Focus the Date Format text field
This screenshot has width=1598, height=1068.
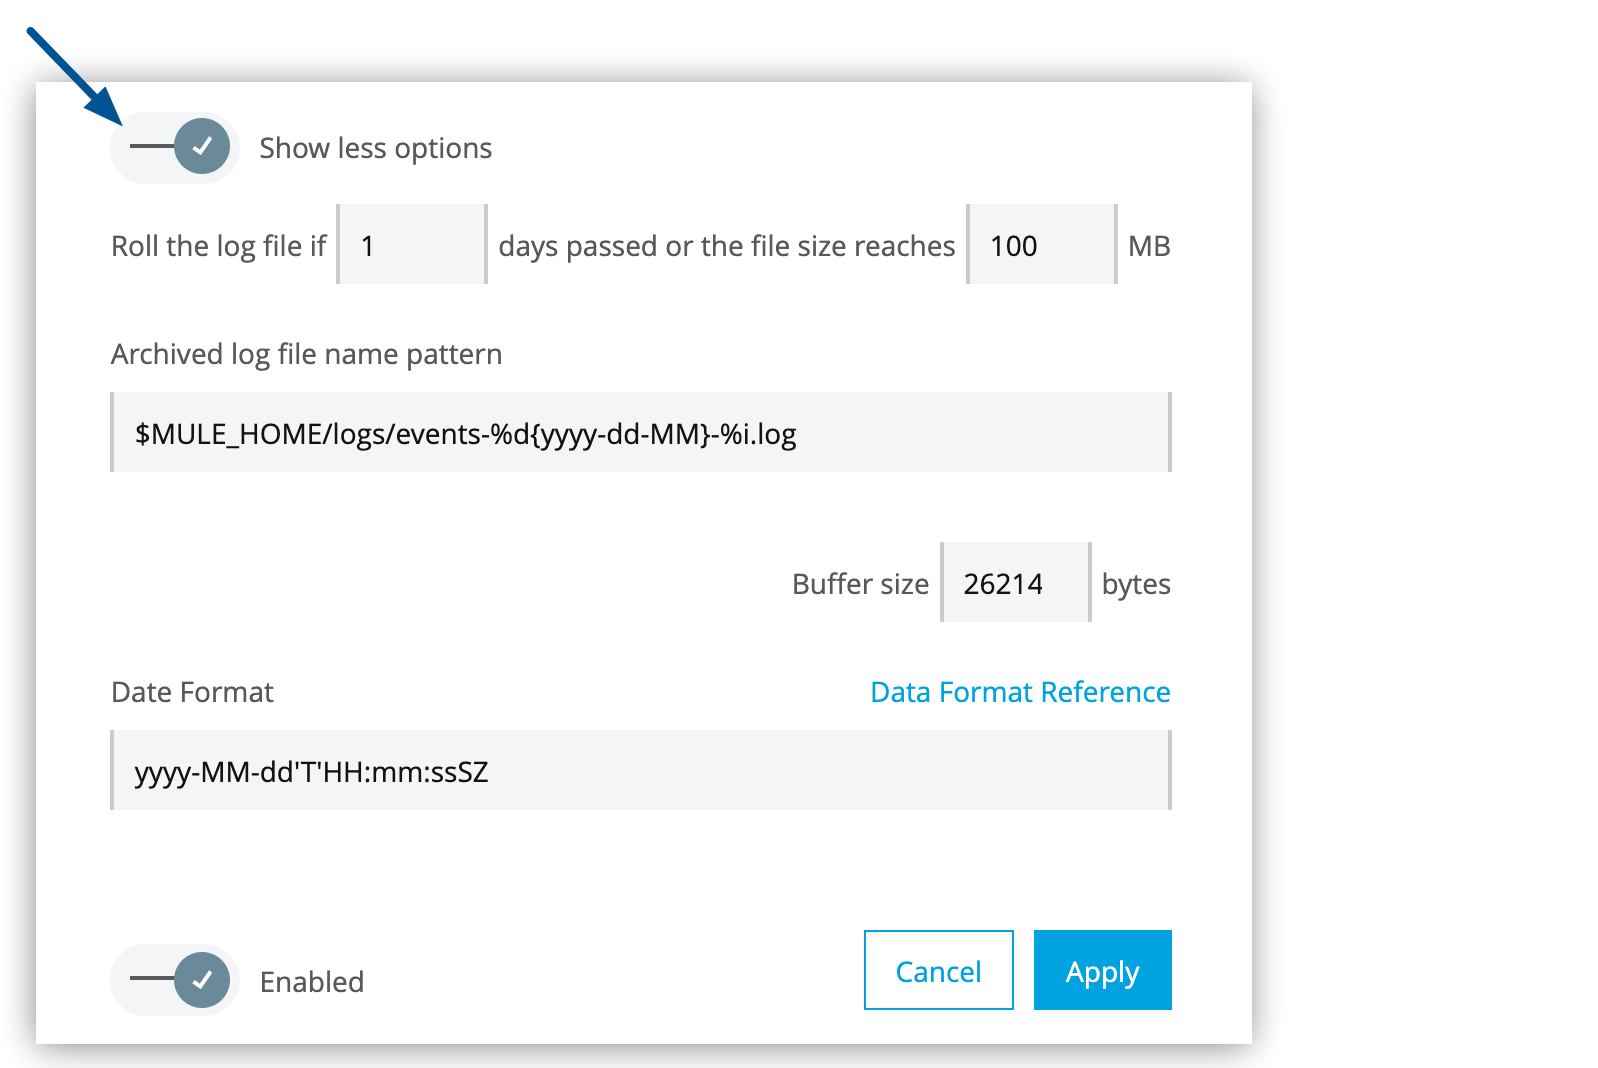click(x=640, y=771)
